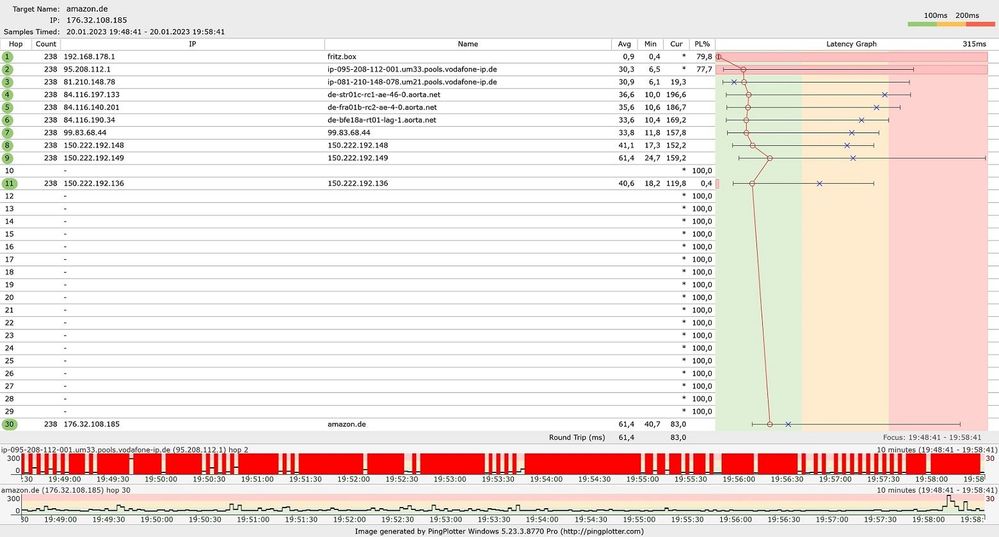Screen dimensions: 999x537
Task: Select IP 81.210.148.78
Action: (x=89, y=82)
